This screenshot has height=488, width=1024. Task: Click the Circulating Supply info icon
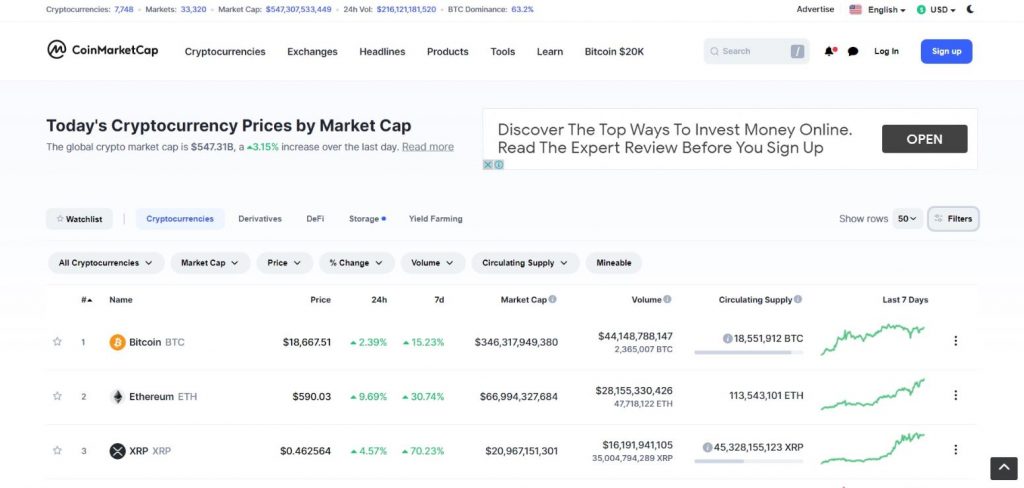click(798, 299)
